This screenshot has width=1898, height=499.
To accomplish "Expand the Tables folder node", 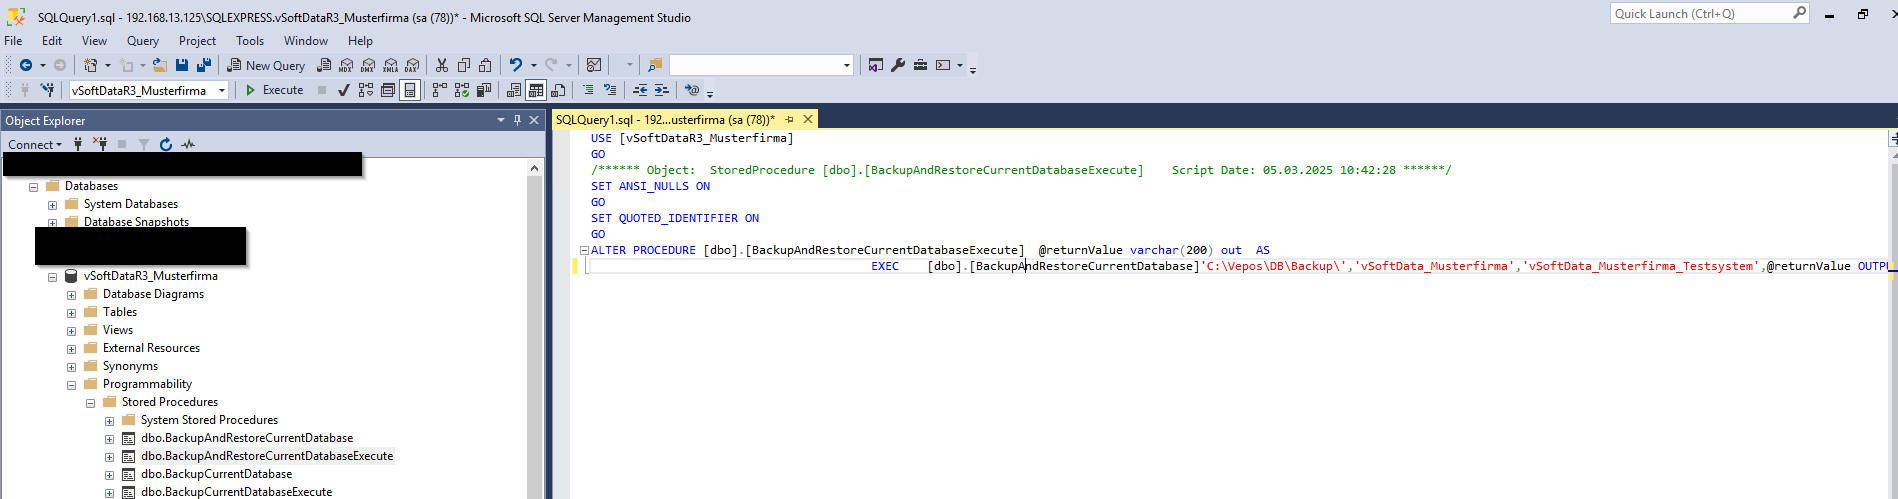I will click(x=71, y=313).
